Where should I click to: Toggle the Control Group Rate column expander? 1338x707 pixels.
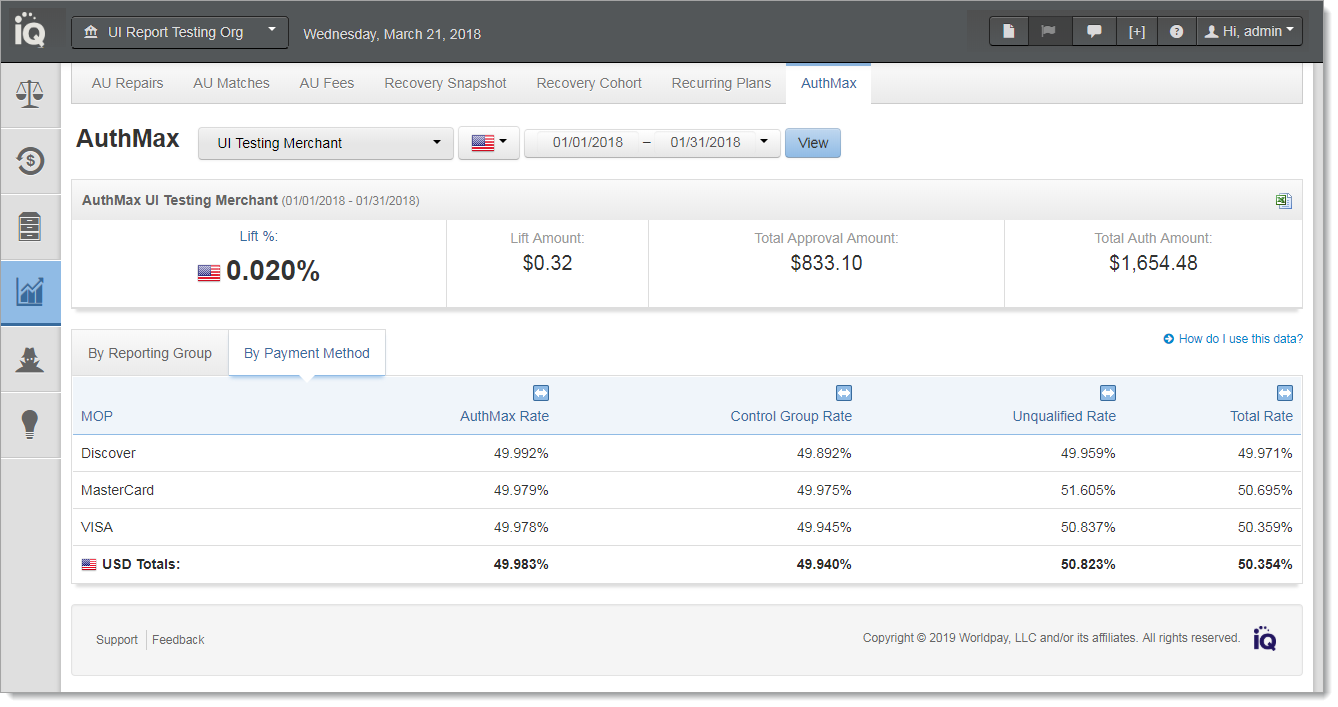pos(844,393)
